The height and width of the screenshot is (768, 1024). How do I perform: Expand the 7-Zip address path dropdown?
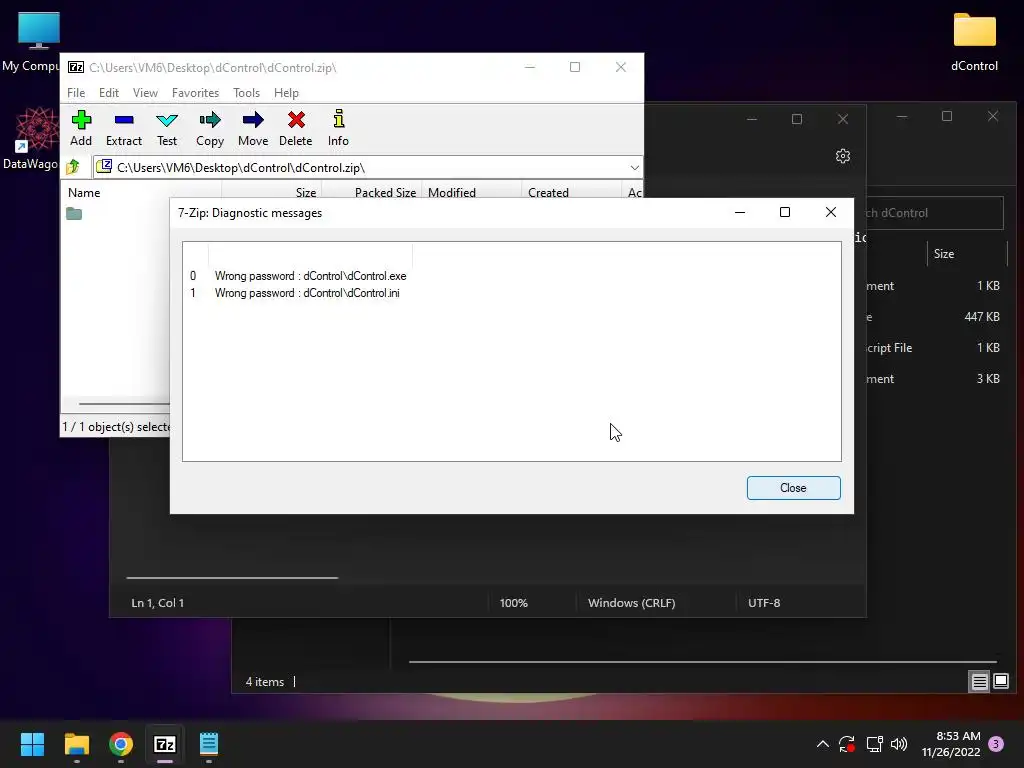[x=634, y=168]
